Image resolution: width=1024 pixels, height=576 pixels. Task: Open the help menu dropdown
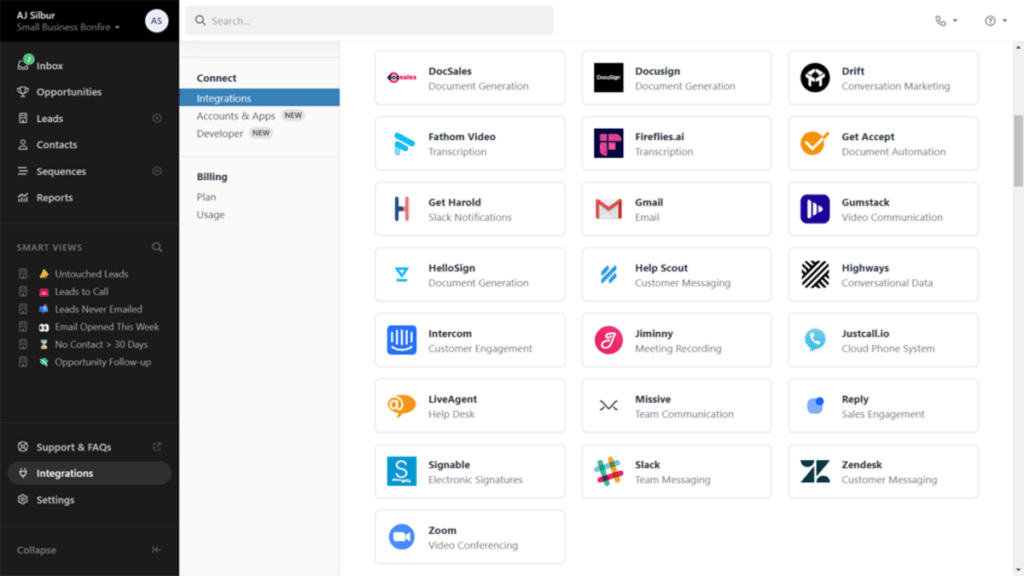(x=995, y=21)
